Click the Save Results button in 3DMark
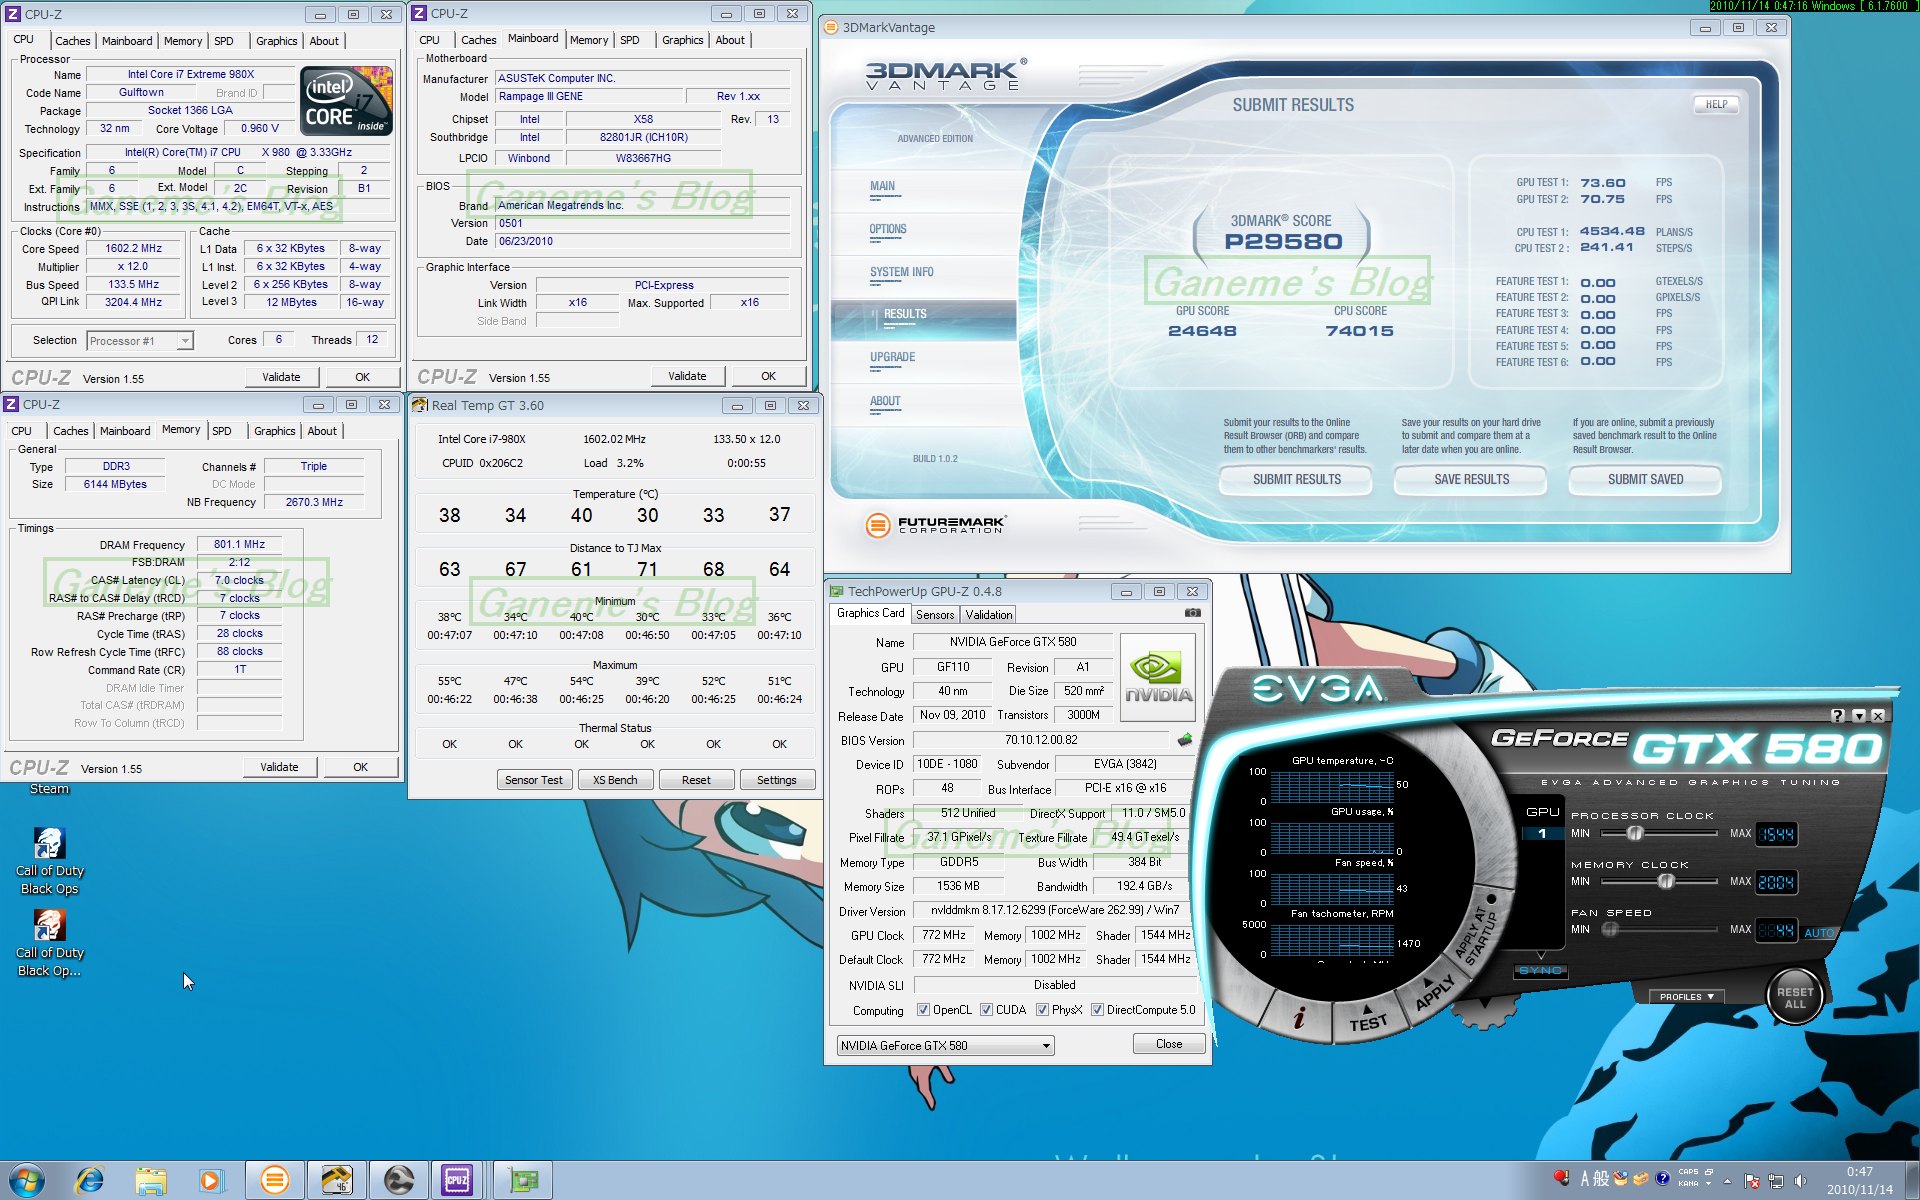Viewport: 1920px width, 1200px height. coord(1471,480)
